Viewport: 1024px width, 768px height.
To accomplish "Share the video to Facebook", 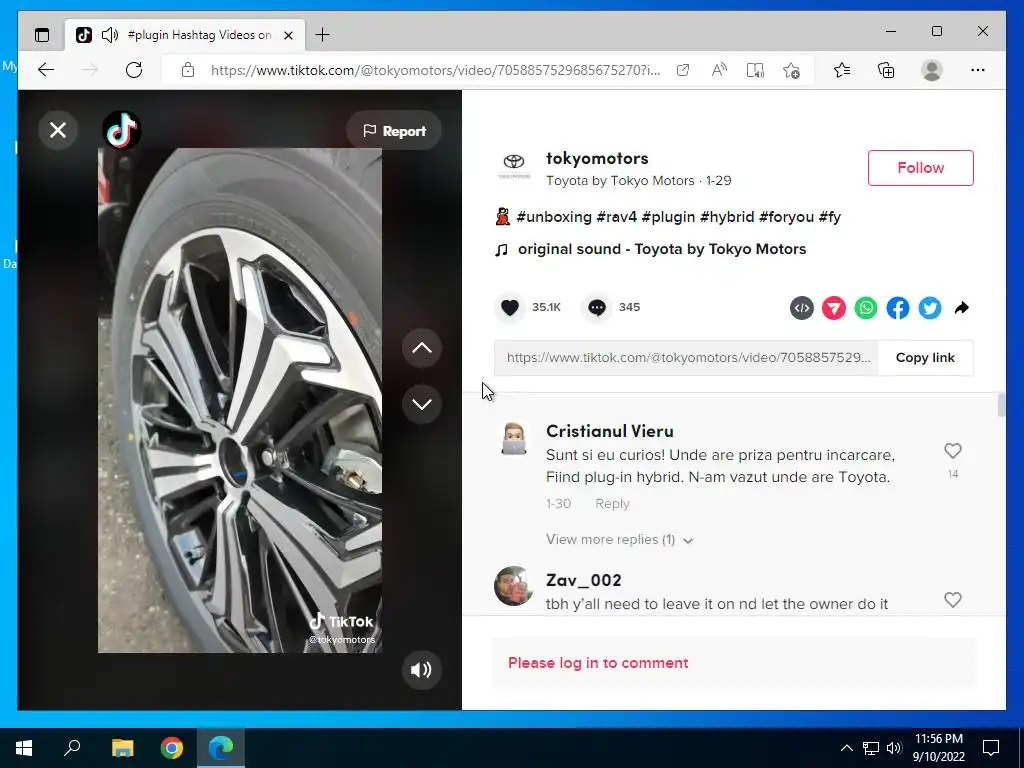I will click(x=898, y=308).
